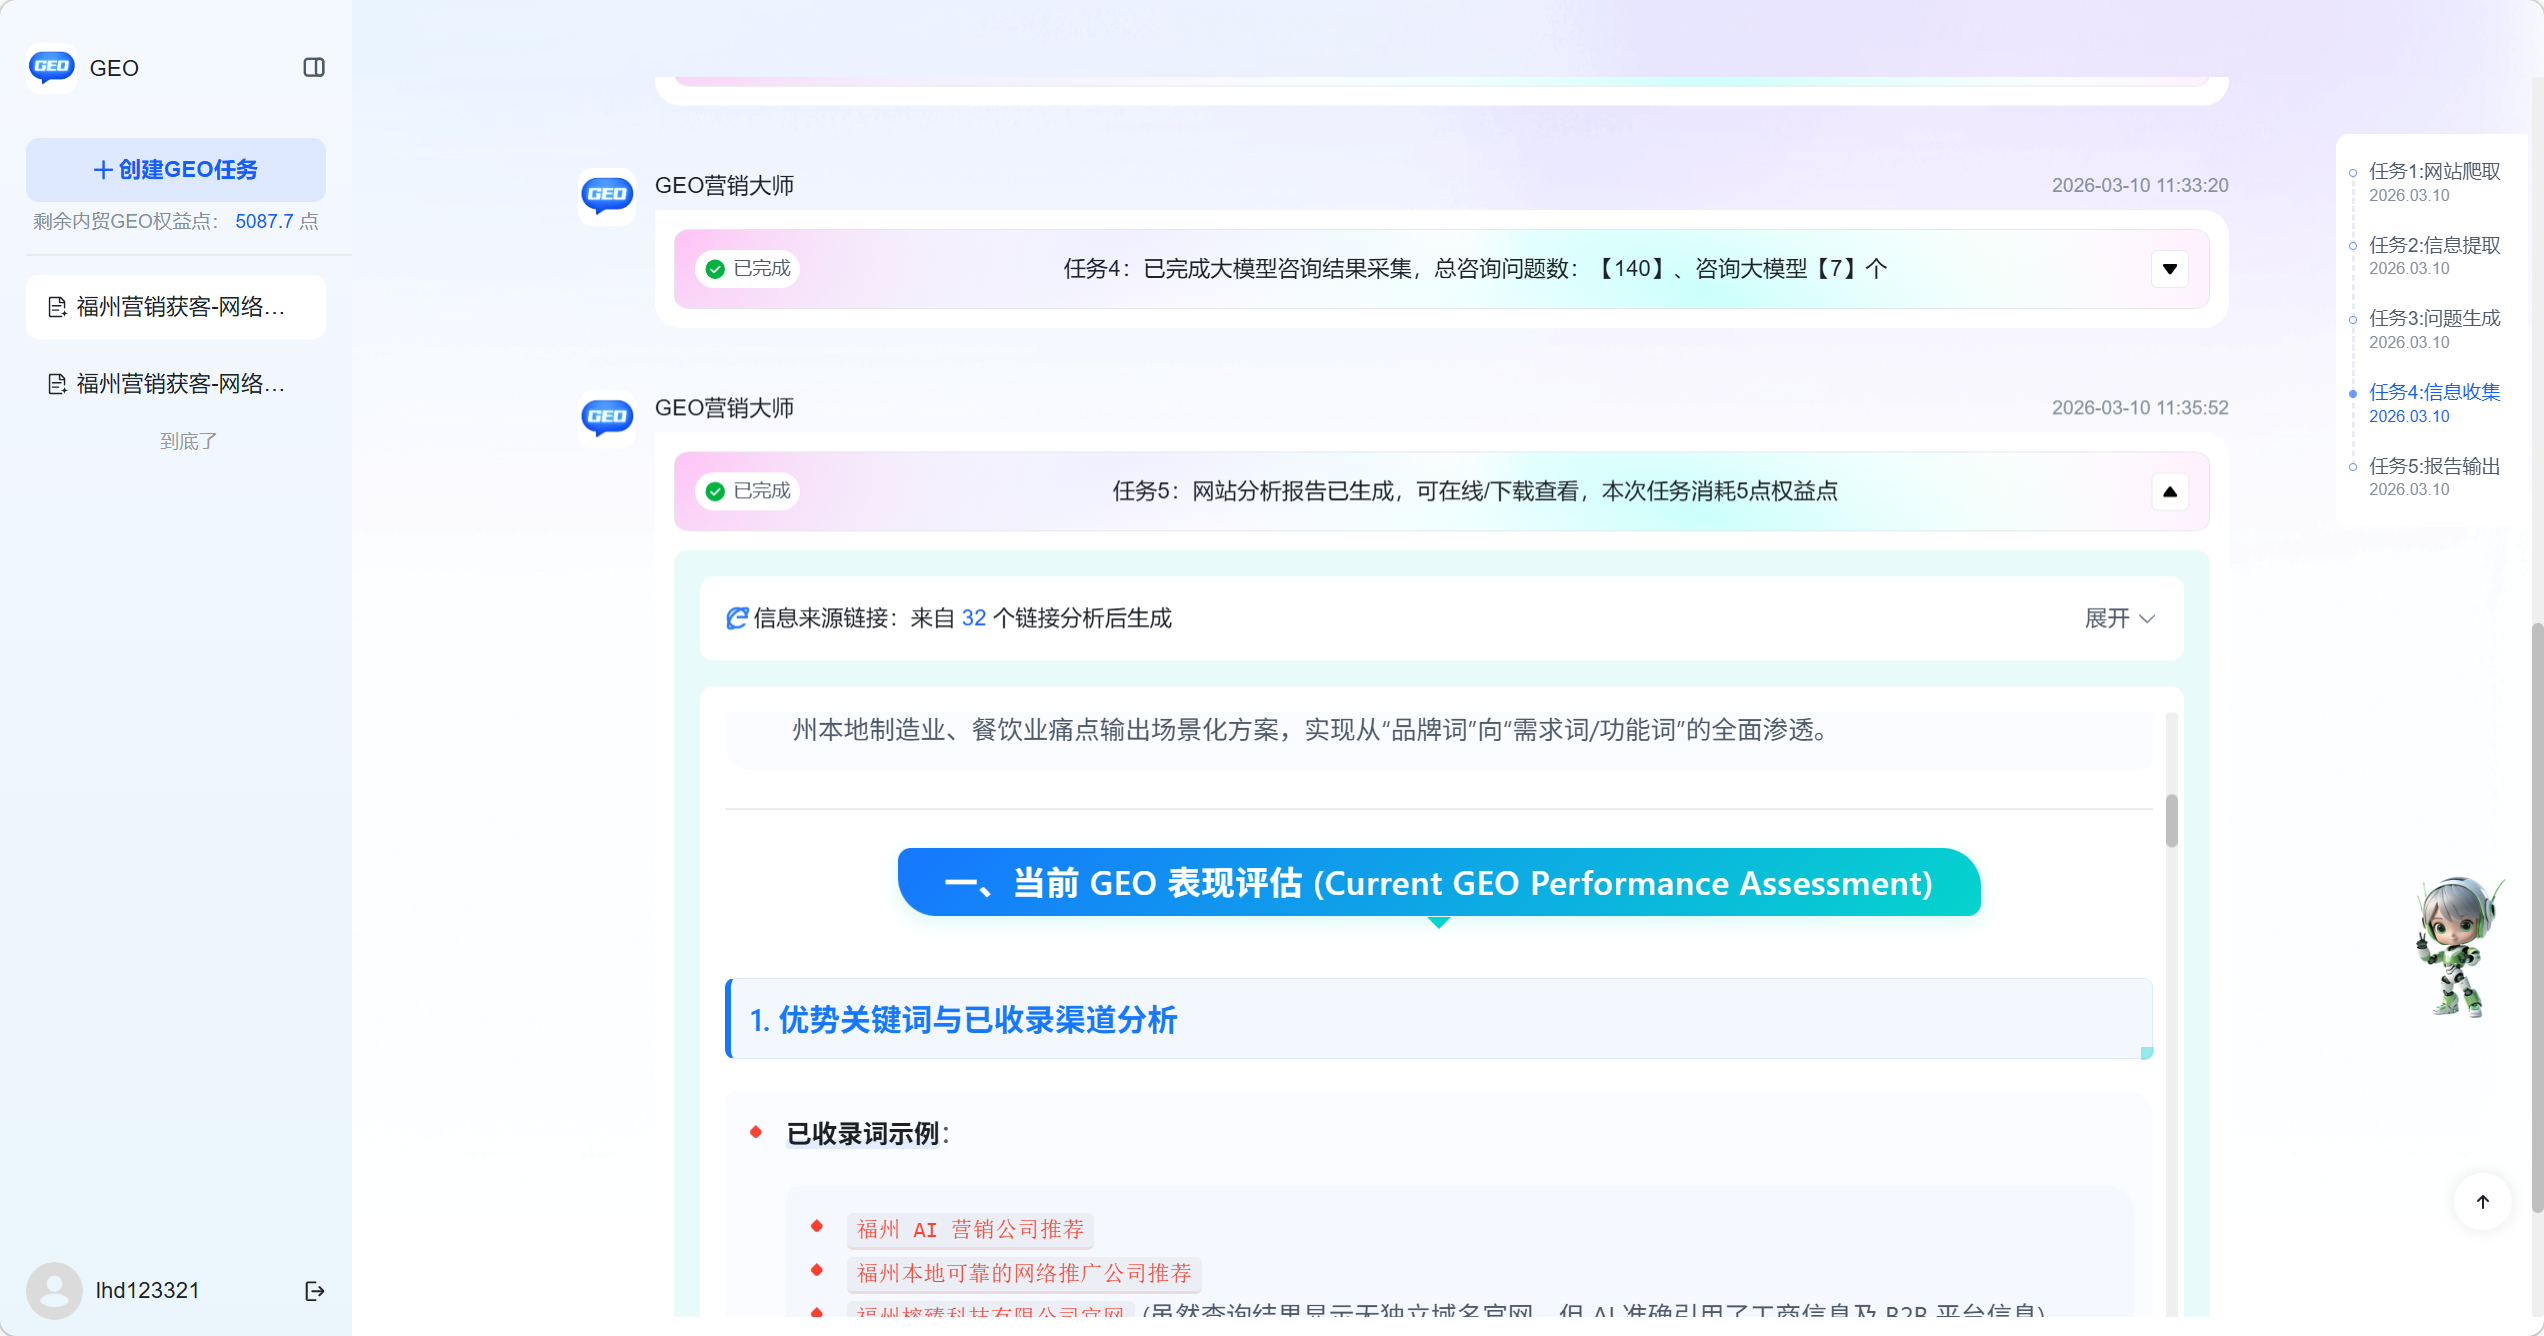The height and width of the screenshot is (1336, 2544).
Task: Click GEO营销大师 avatar on Task 5 message
Action: pos(607,416)
